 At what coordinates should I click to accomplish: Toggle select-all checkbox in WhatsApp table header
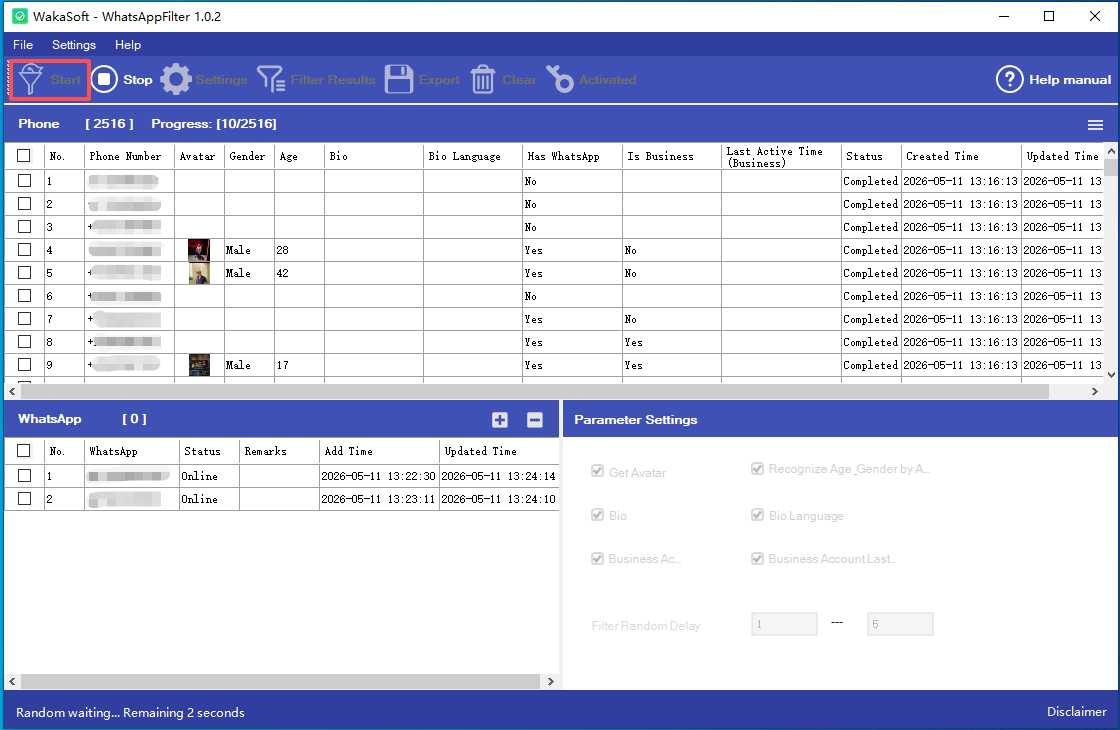(x=24, y=451)
